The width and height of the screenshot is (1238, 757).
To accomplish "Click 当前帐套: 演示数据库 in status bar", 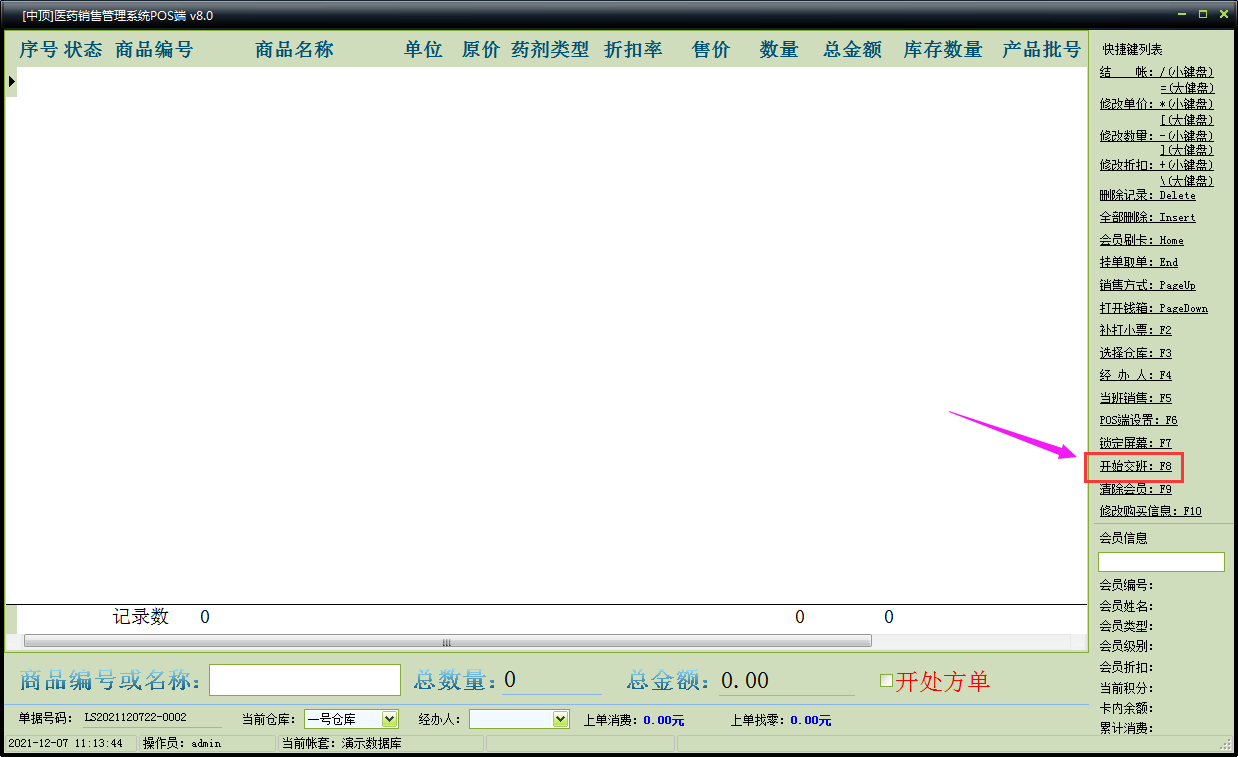I will coord(342,743).
